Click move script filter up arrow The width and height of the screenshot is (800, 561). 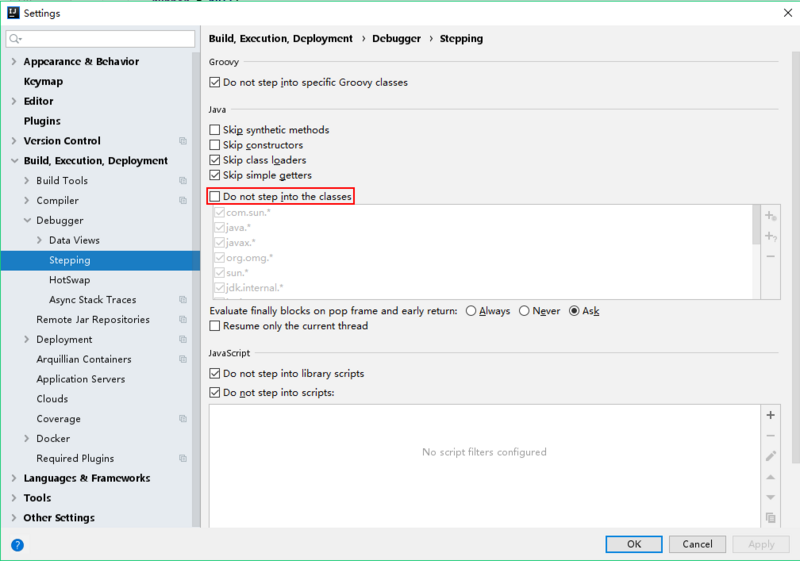[x=770, y=477]
